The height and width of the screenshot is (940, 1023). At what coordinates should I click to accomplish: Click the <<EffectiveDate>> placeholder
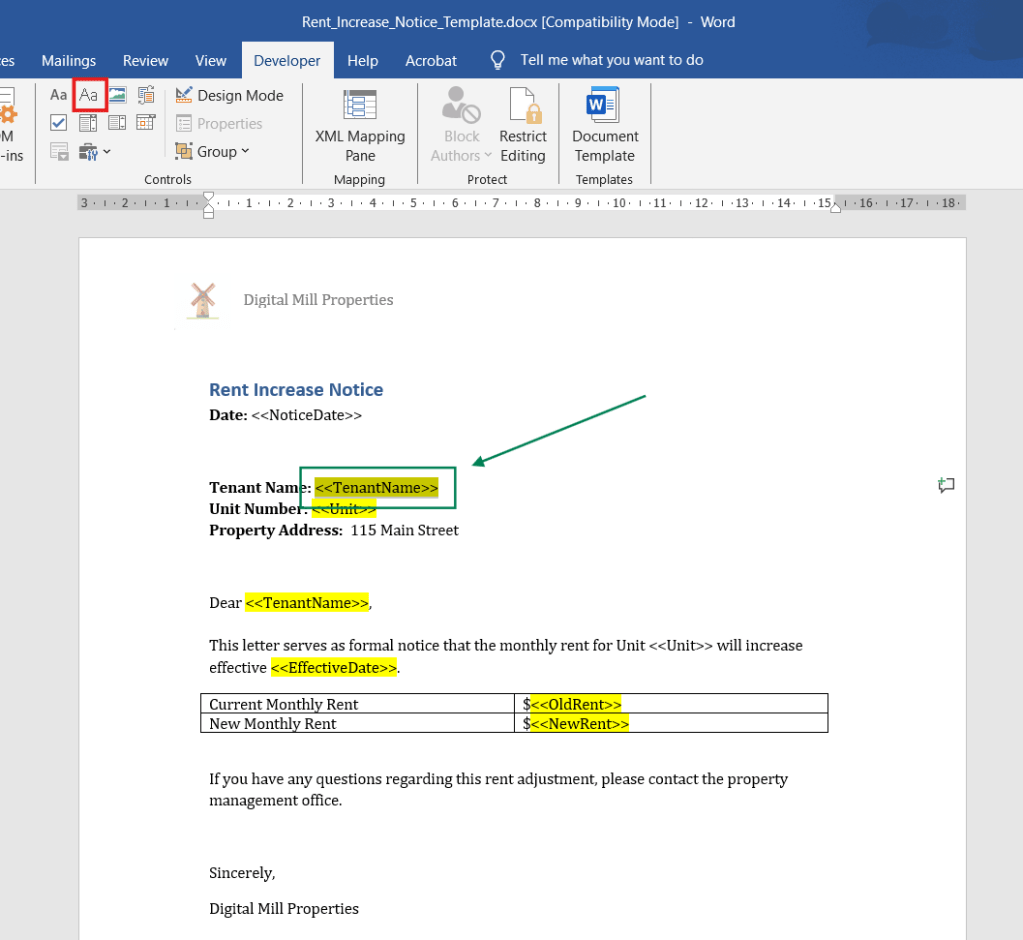click(333, 667)
